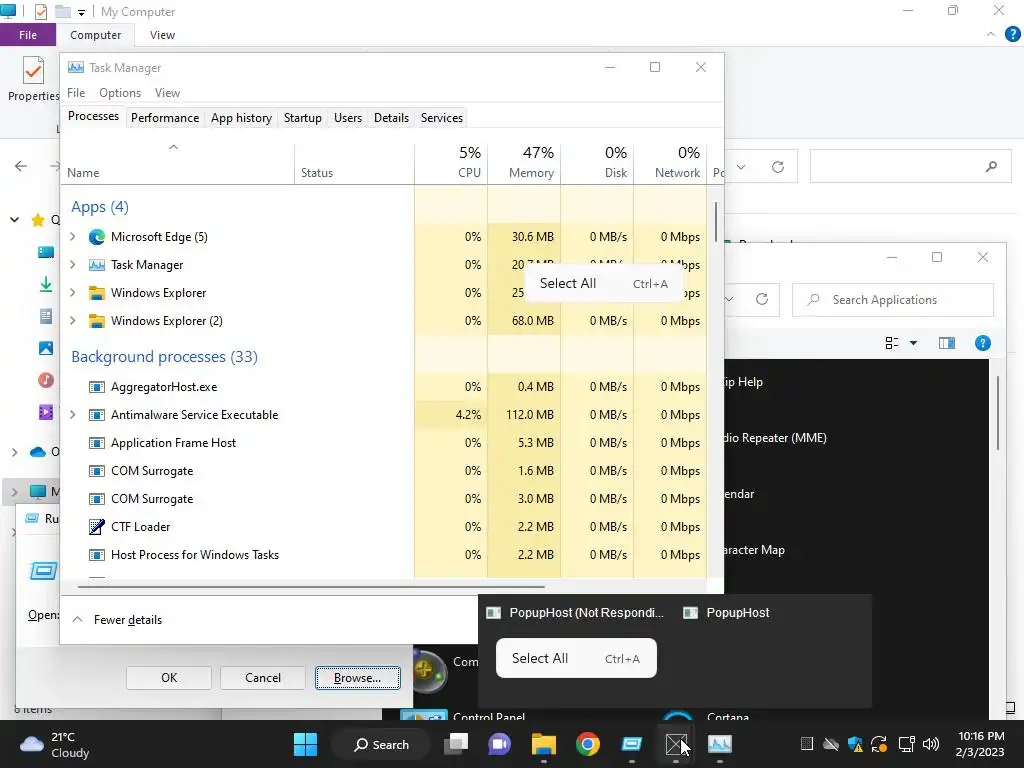
Task: Click the Explorer help question mark icon
Action: click(x=1012, y=34)
